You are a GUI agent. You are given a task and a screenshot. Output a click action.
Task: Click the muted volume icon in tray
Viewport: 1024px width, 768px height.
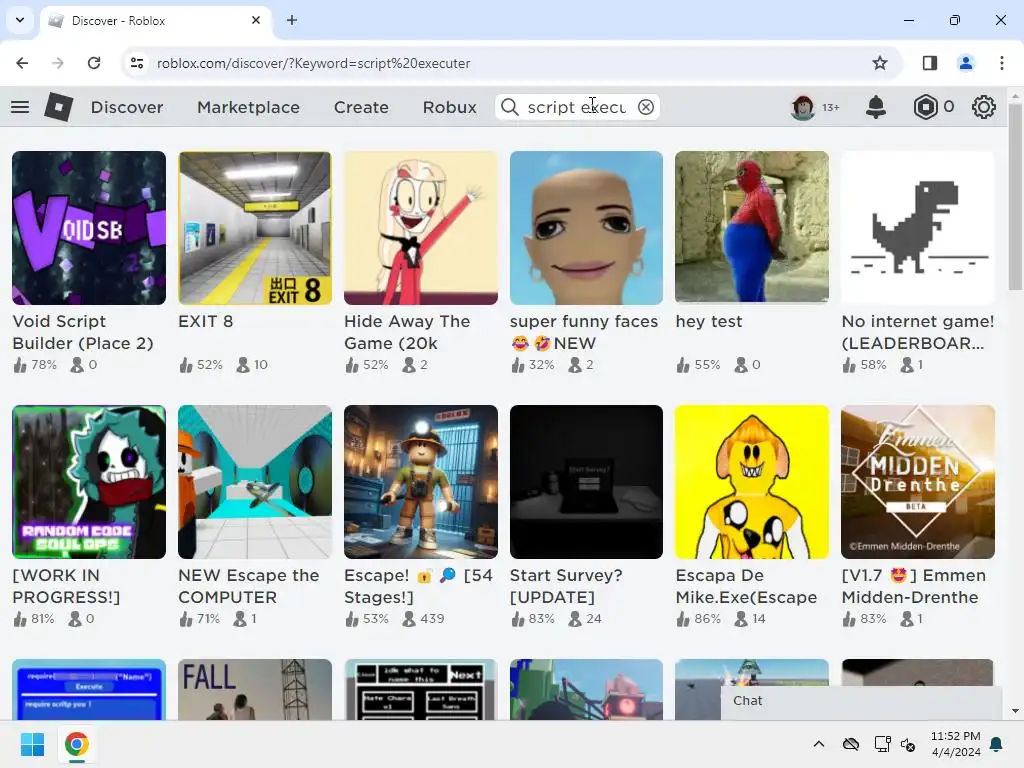tap(908, 744)
